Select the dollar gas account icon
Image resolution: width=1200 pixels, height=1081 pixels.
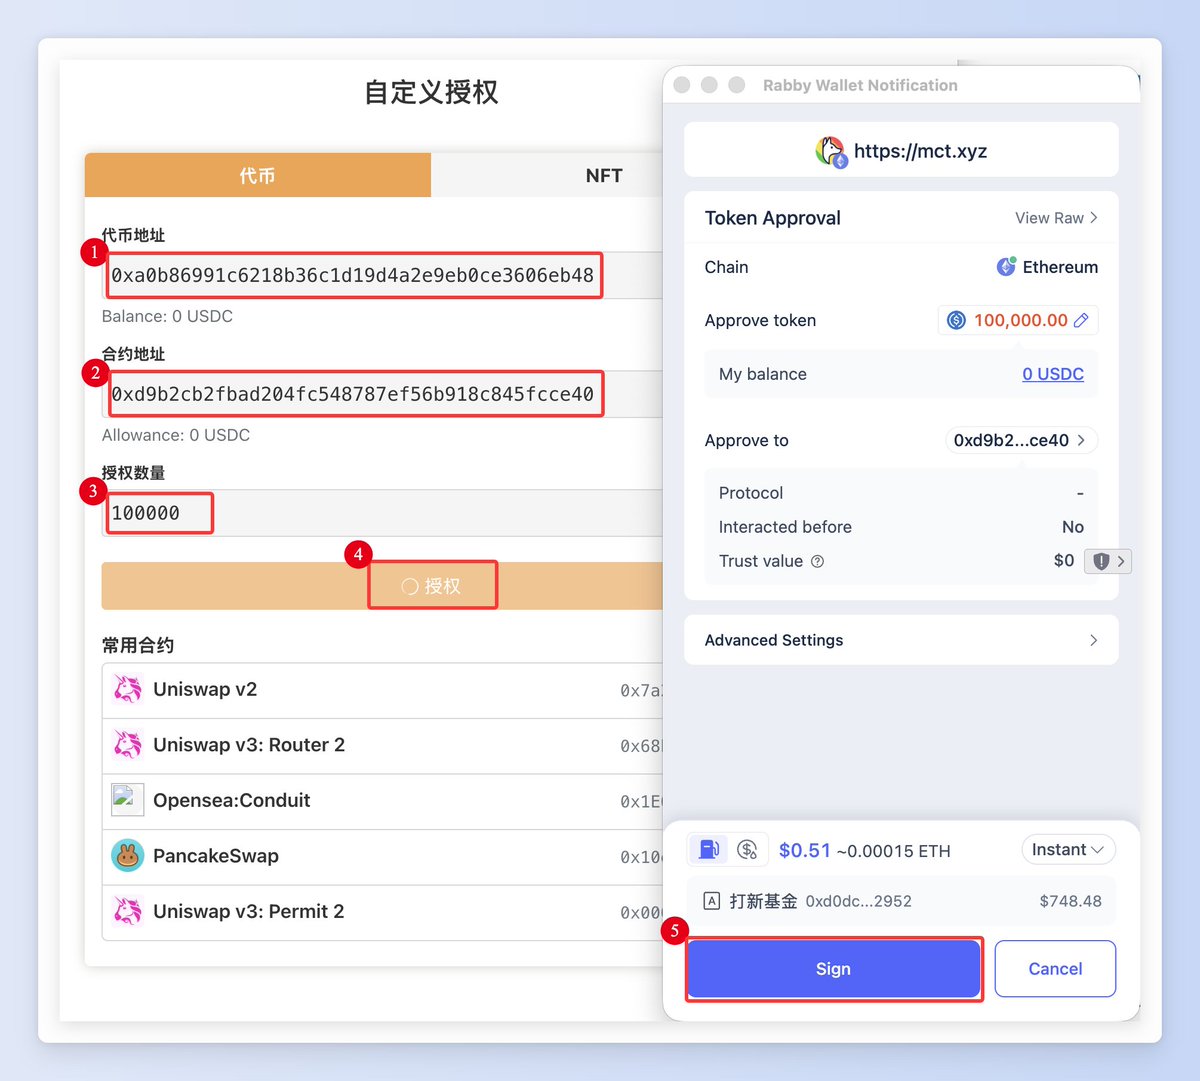coord(747,850)
